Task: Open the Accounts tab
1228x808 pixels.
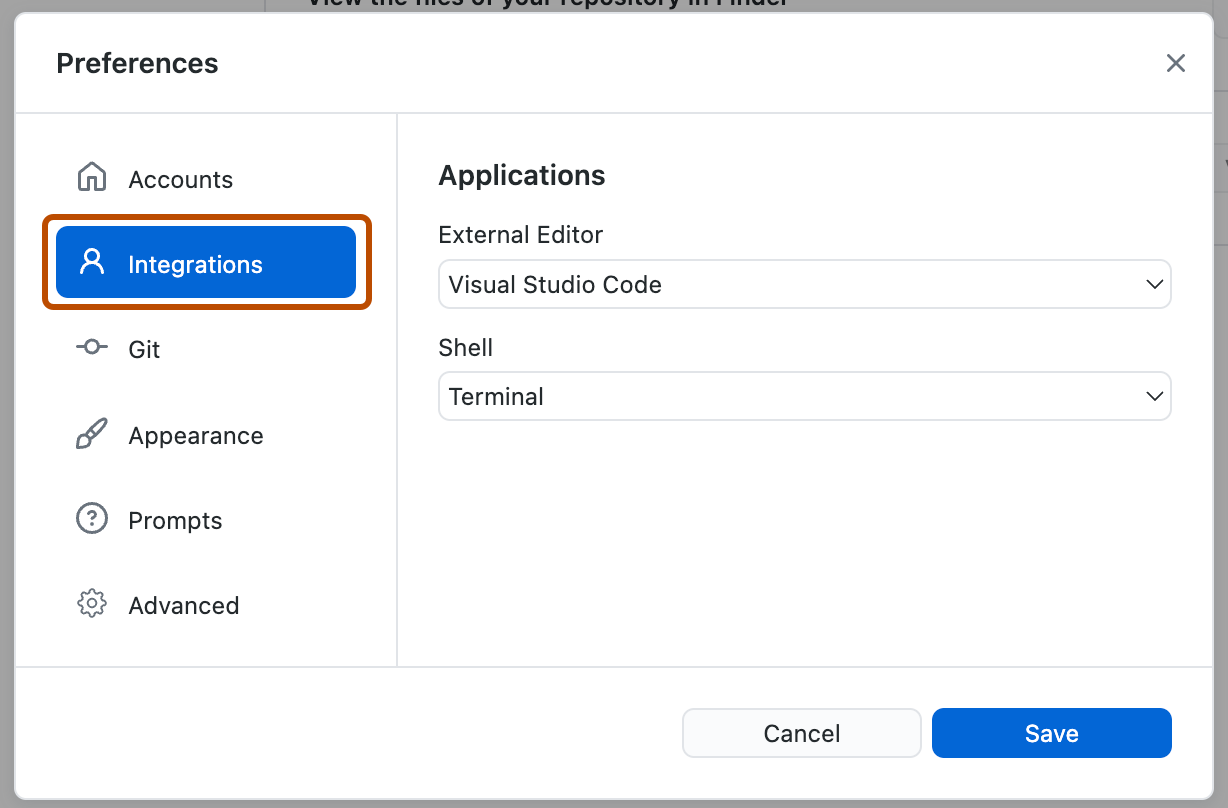Action: tap(206, 178)
